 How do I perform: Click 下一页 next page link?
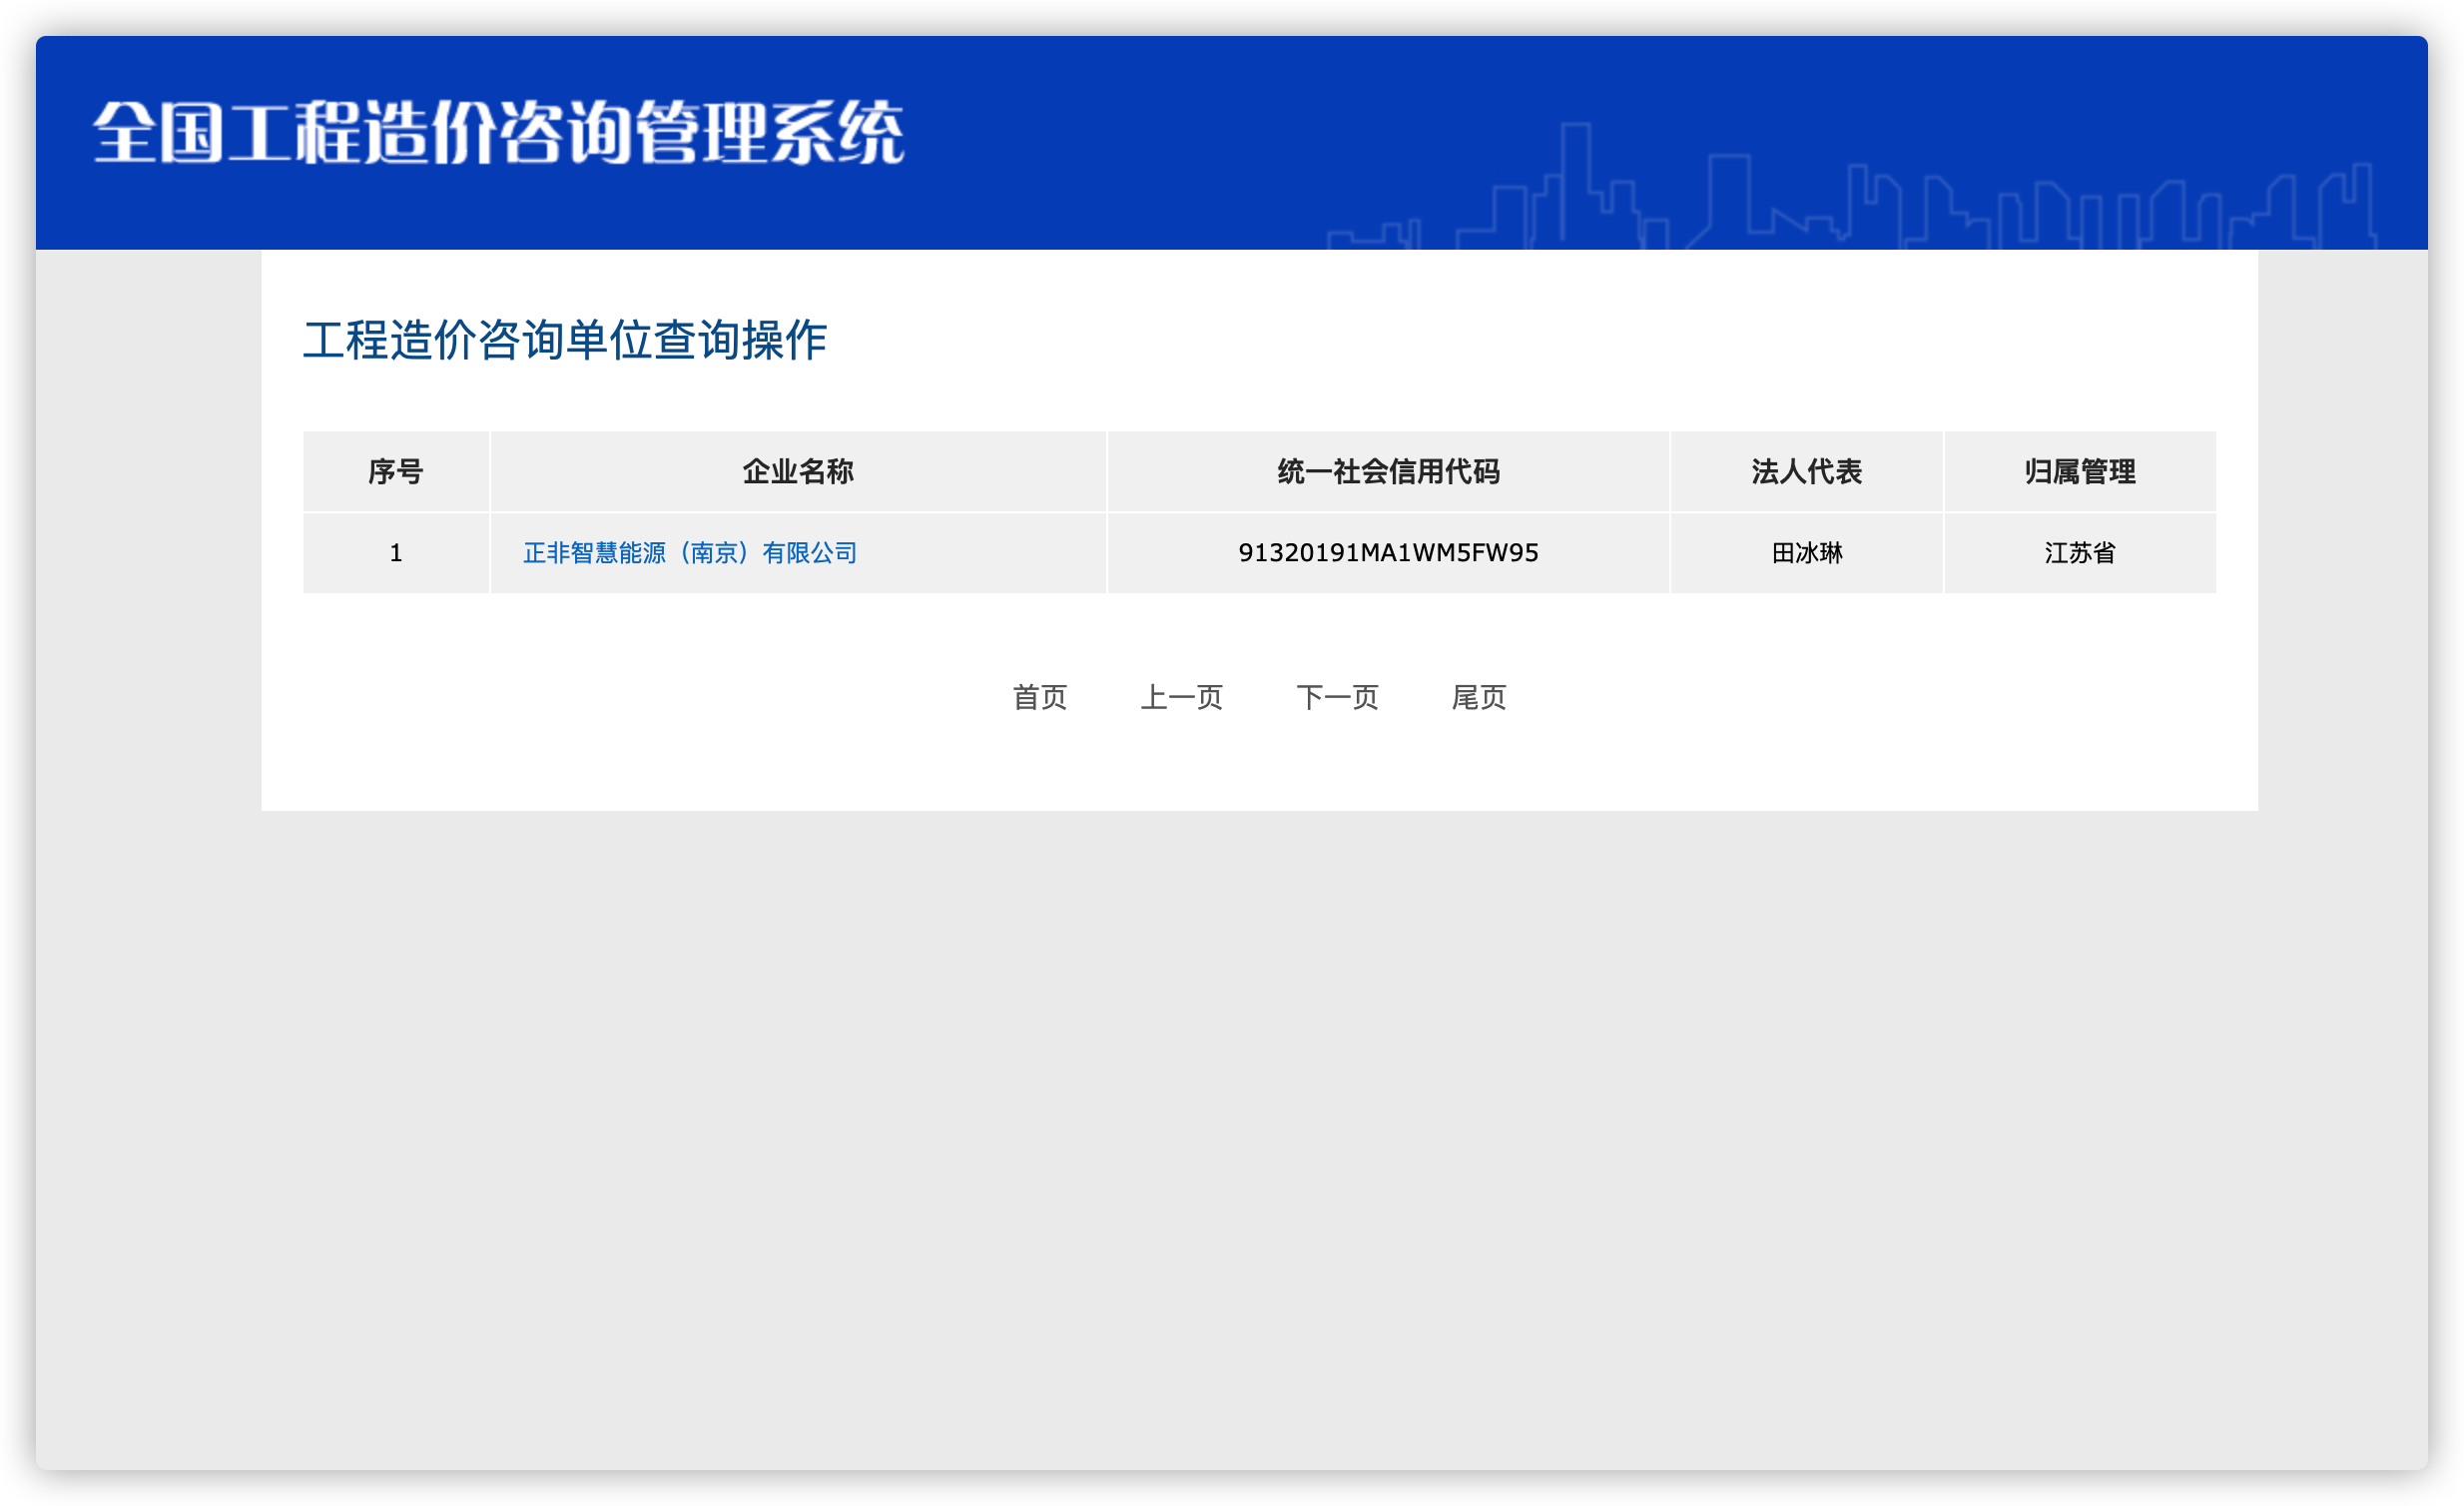pyautogui.click(x=1337, y=697)
